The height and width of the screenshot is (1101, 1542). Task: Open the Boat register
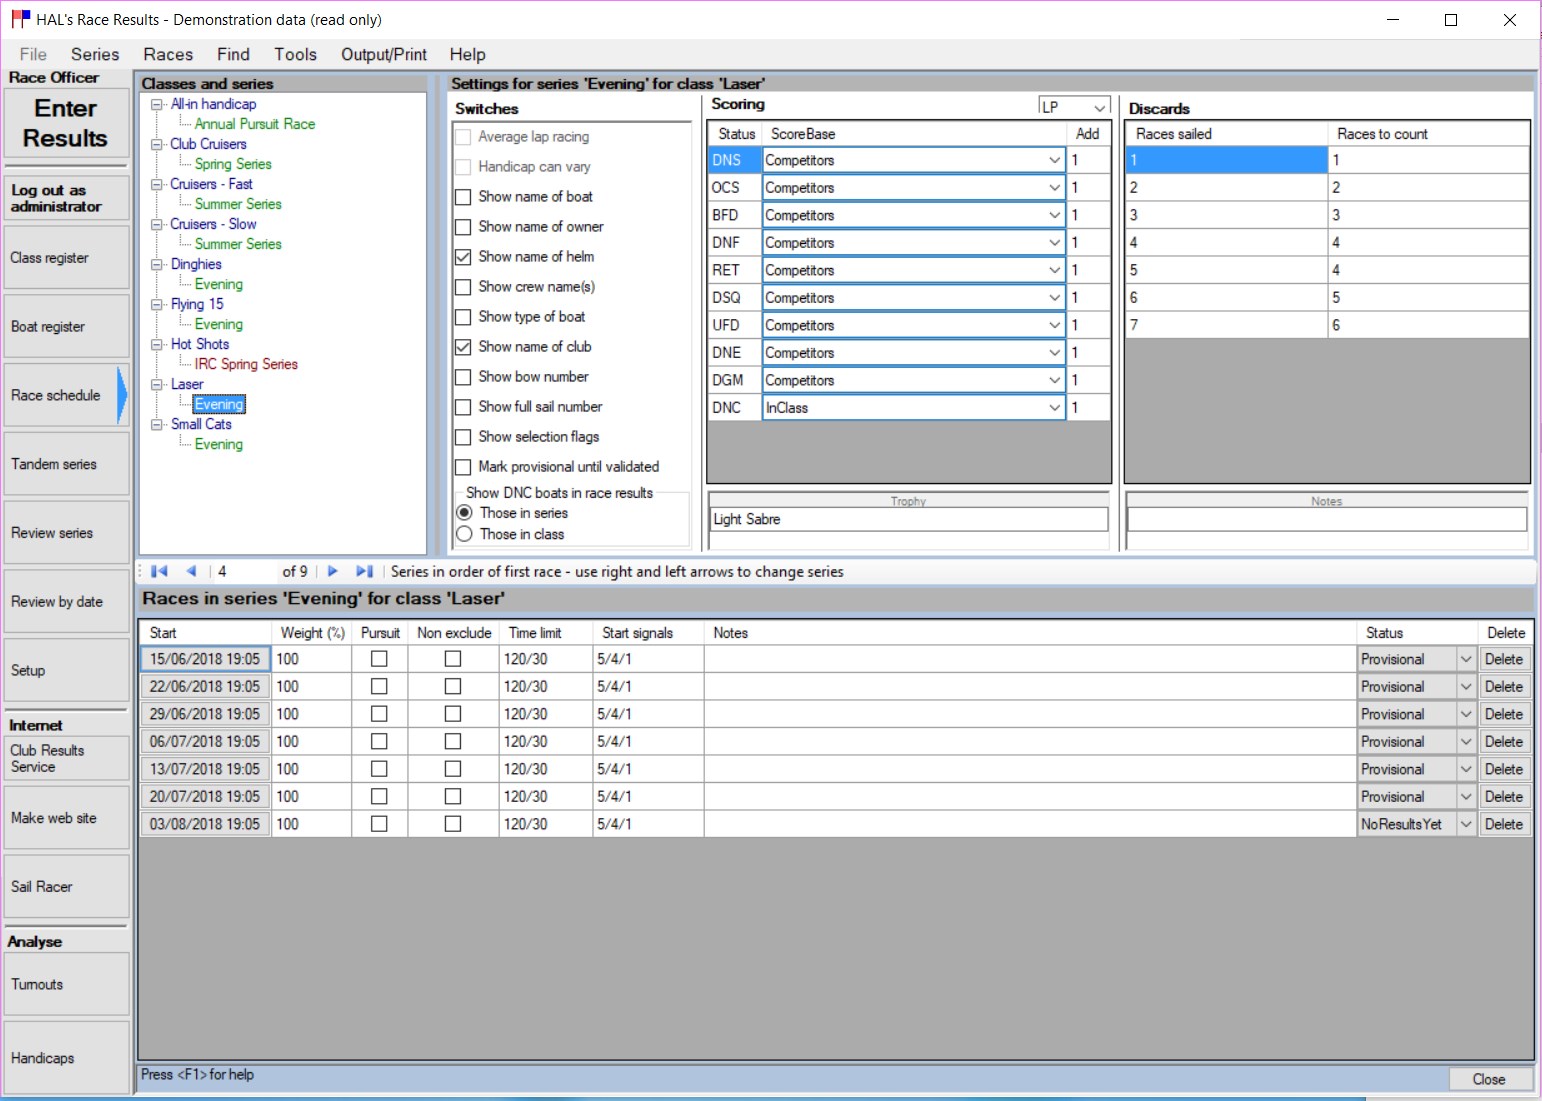pyautogui.click(x=66, y=326)
